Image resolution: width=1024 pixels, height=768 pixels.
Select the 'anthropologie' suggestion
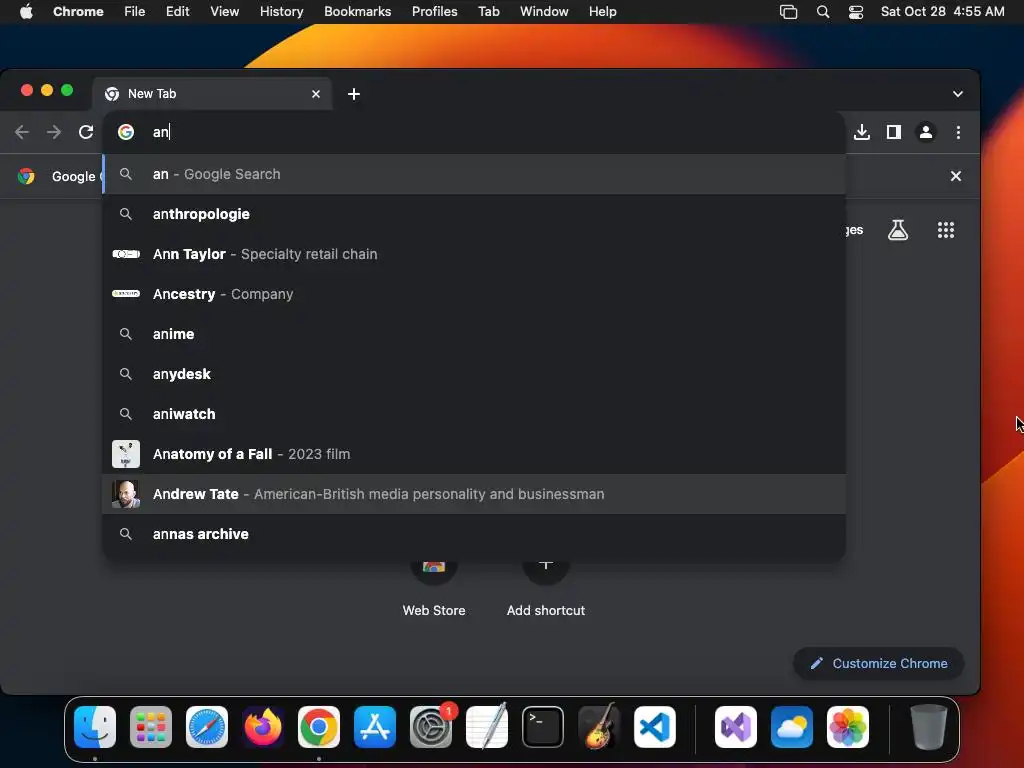[475, 214]
